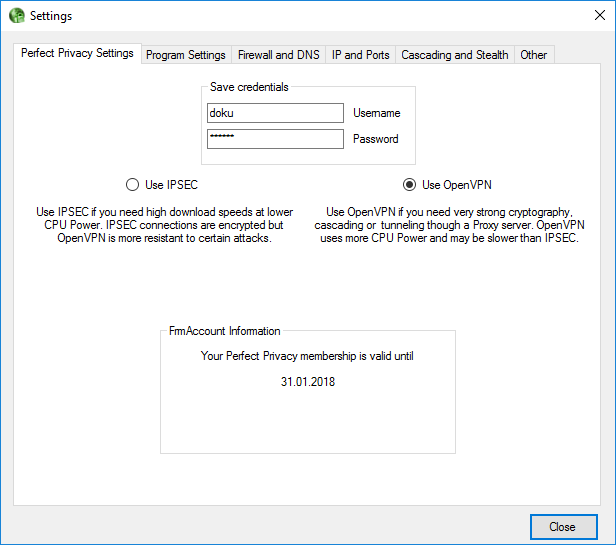Click the FrmAccount Information group title
The image size is (616, 545).
pos(225,331)
